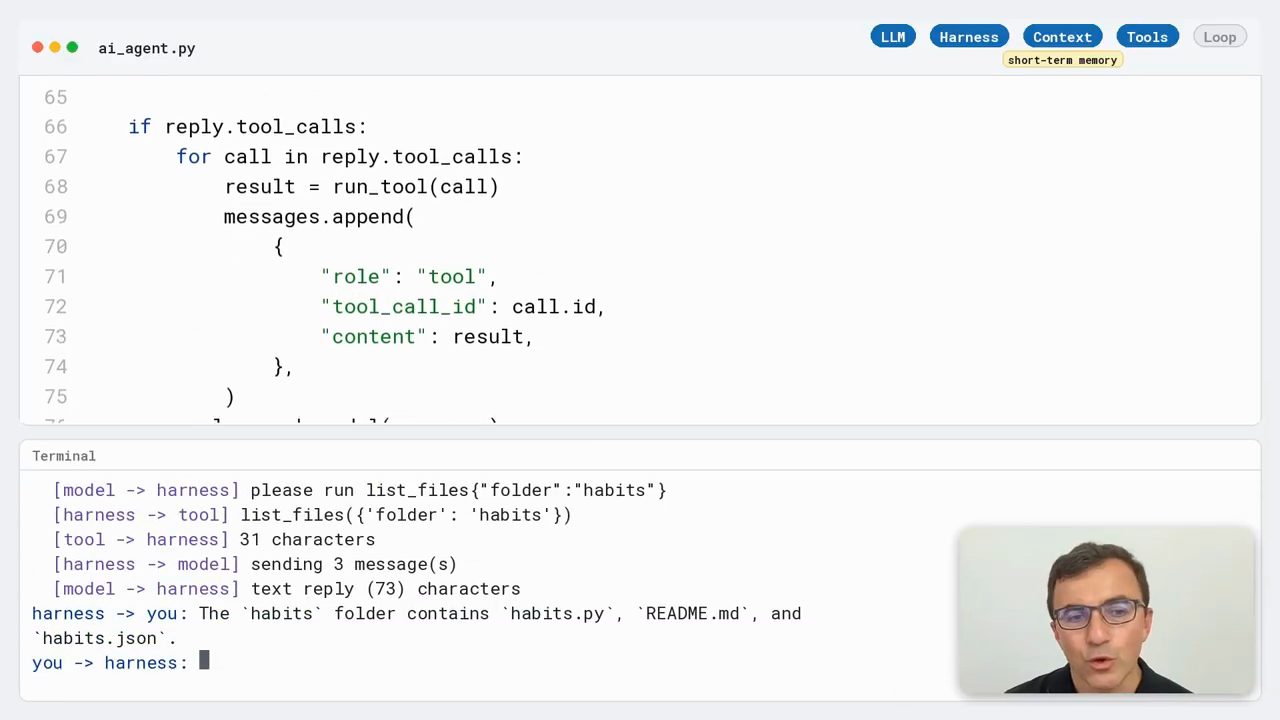Click the '[harness -> tool]' terminal line

point(312,515)
